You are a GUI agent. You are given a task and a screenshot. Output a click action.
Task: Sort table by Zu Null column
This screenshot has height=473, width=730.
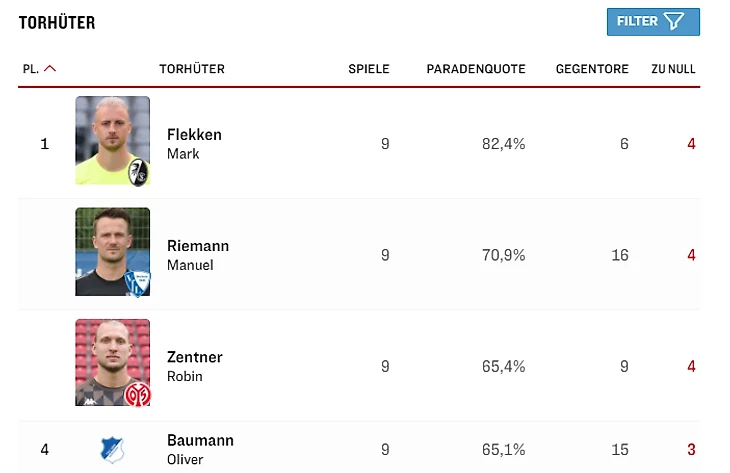tap(673, 69)
